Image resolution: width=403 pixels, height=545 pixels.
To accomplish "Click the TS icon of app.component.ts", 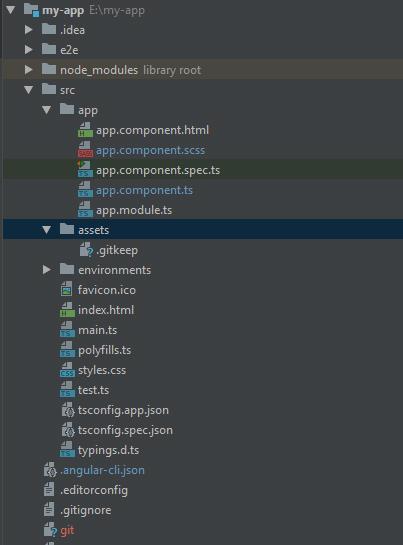I will point(85,190).
